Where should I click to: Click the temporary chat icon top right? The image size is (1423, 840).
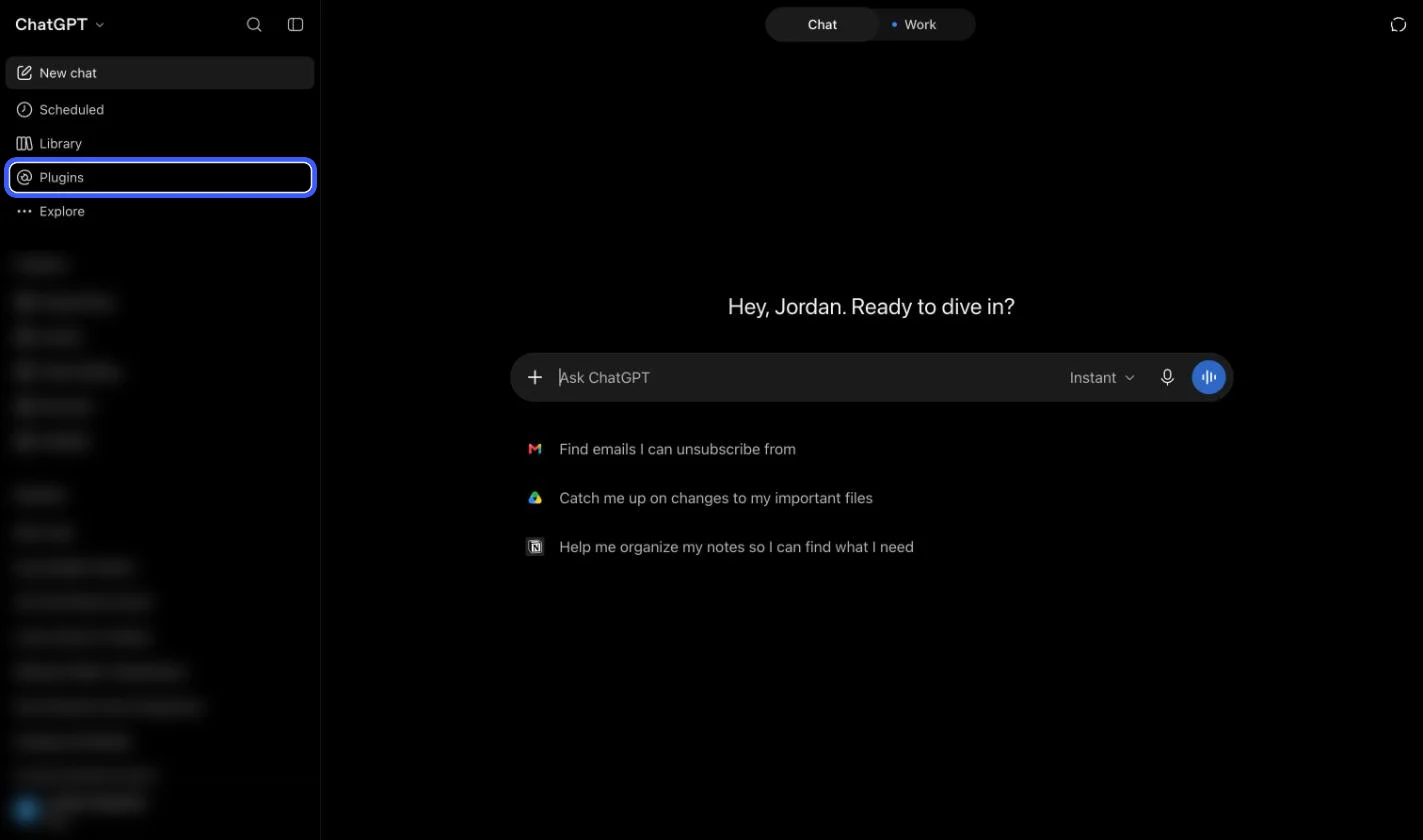[x=1398, y=24]
